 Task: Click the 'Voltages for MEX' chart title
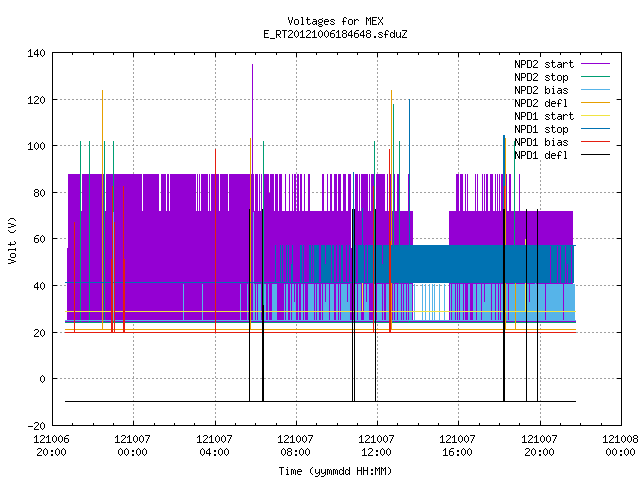pyautogui.click(x=335, y=21)
